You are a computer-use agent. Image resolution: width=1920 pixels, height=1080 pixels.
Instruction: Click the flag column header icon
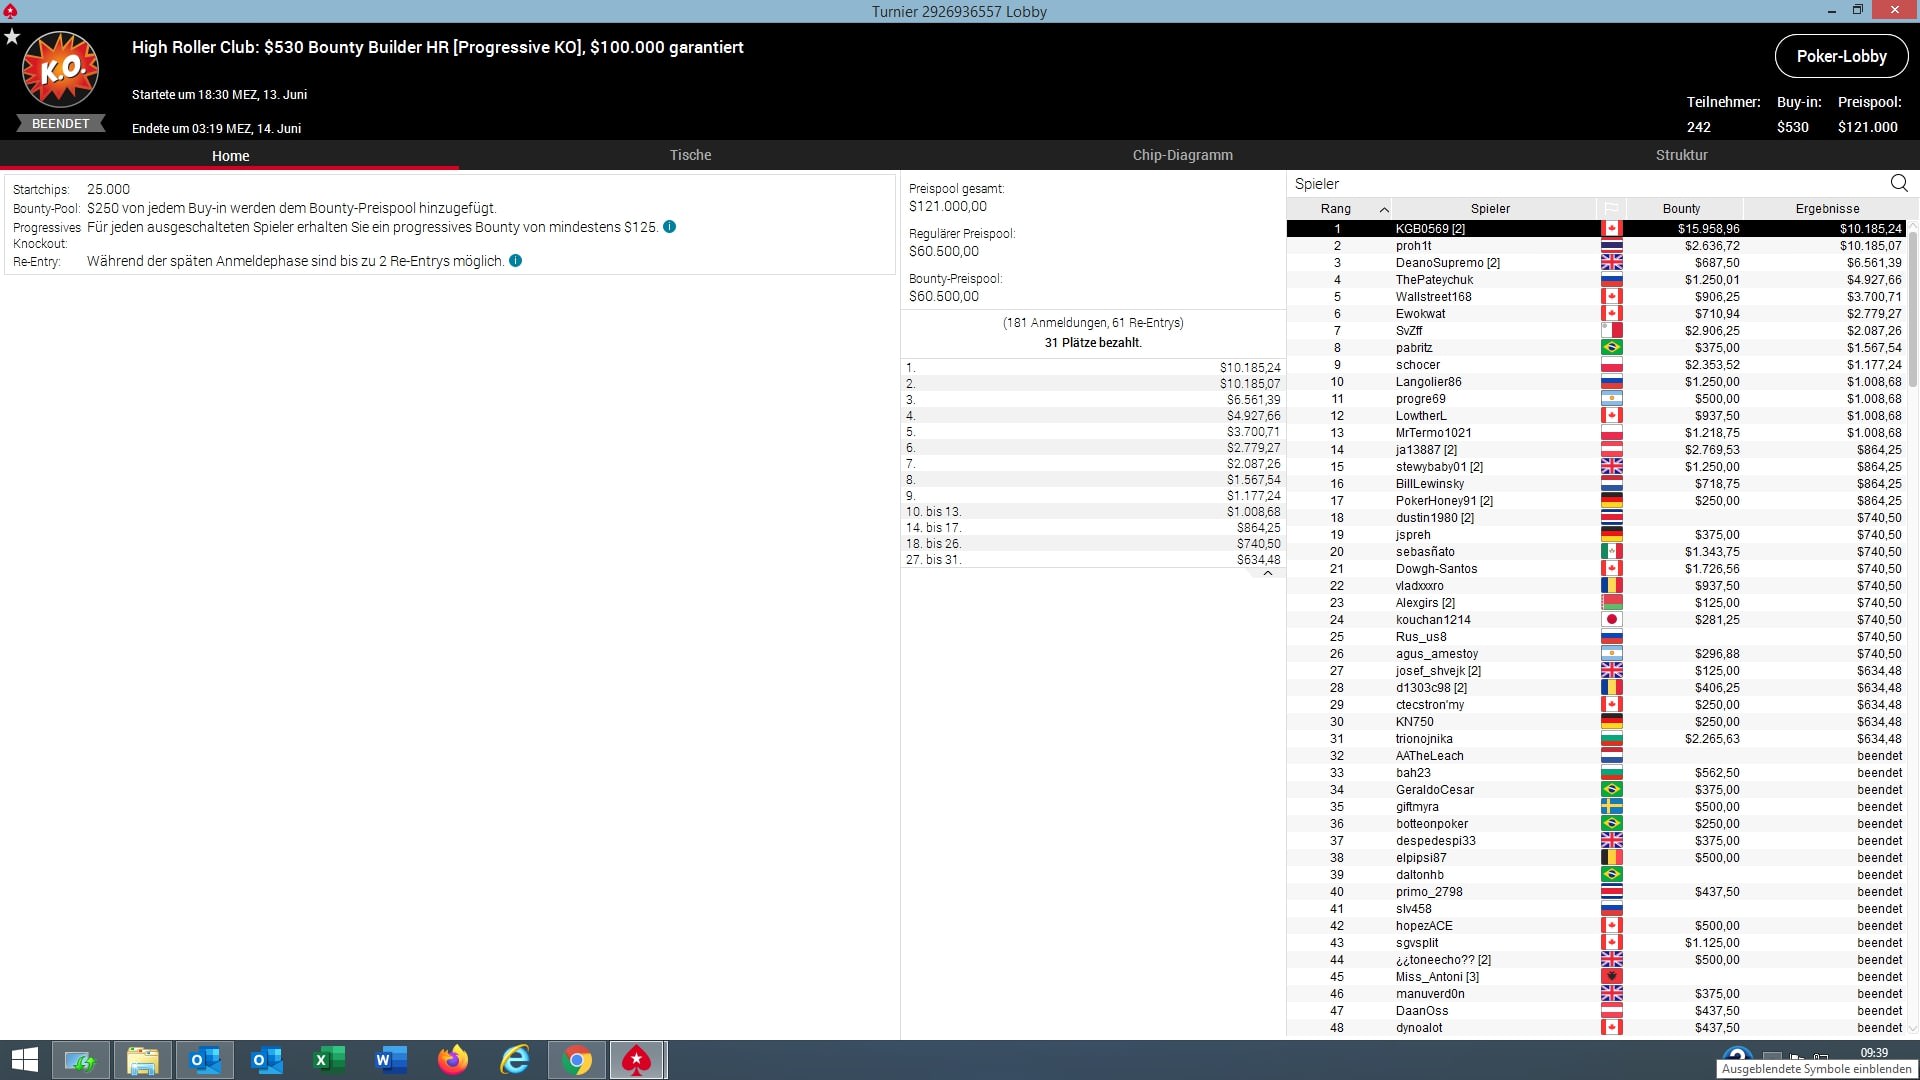[1611, 209]
